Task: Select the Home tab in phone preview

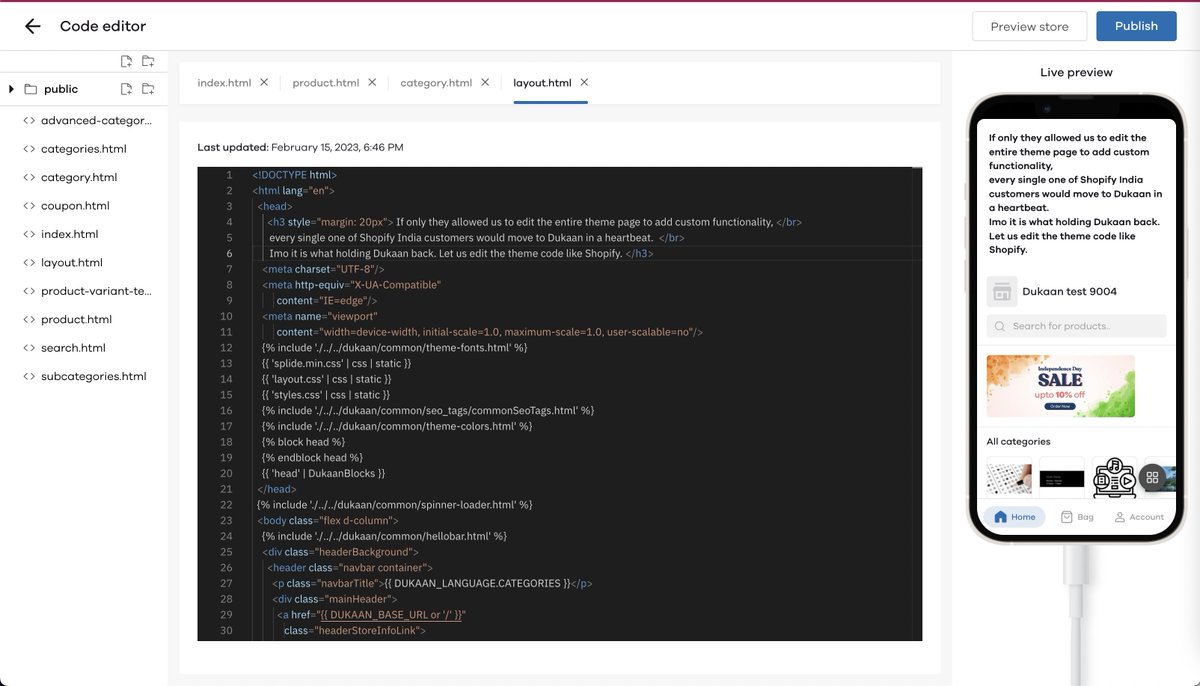Action: 1014,517
